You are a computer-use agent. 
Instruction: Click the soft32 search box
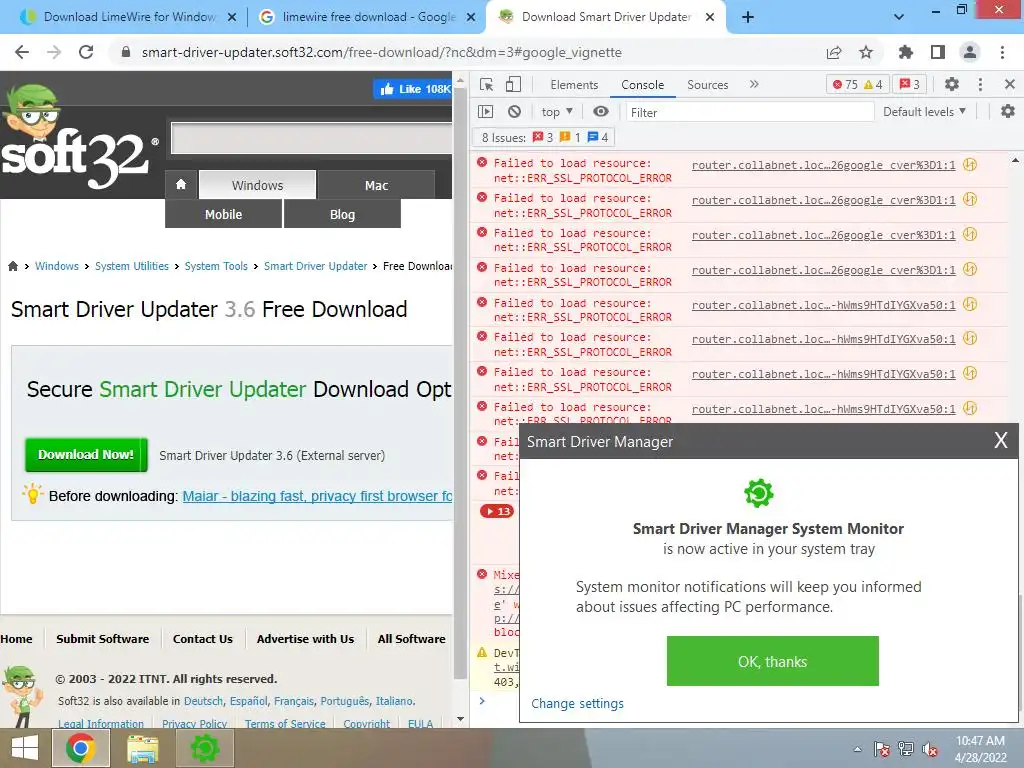pyautogui.click(x=312, y=138)
